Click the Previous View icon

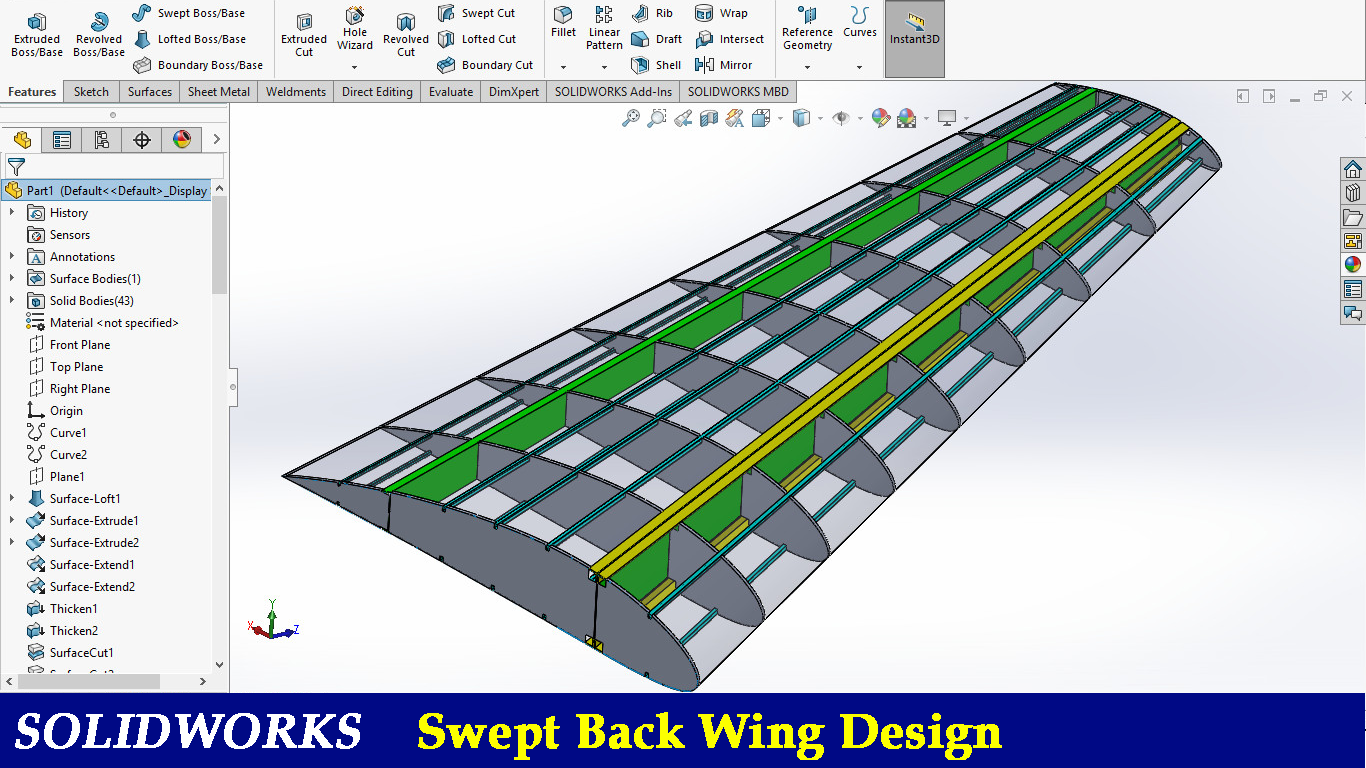click(x=683, y=118)
